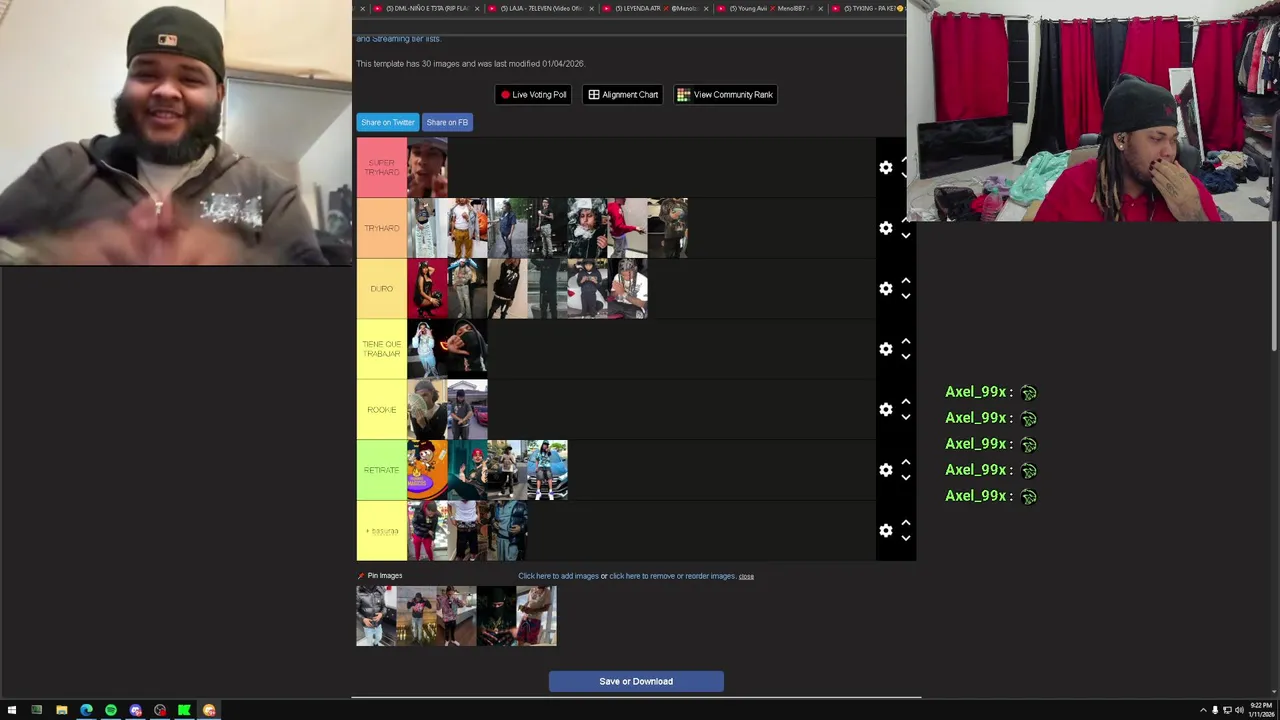Open settings gear for DURO tier

click(x=886, y=289)
